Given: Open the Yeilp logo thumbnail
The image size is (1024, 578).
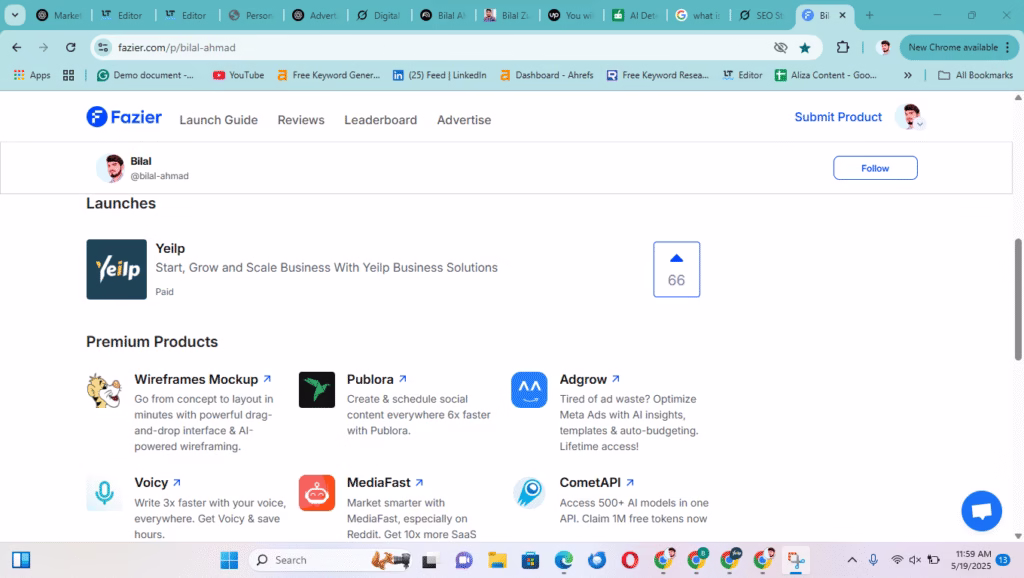Looking at the screenshot, I should click(116, 269).
